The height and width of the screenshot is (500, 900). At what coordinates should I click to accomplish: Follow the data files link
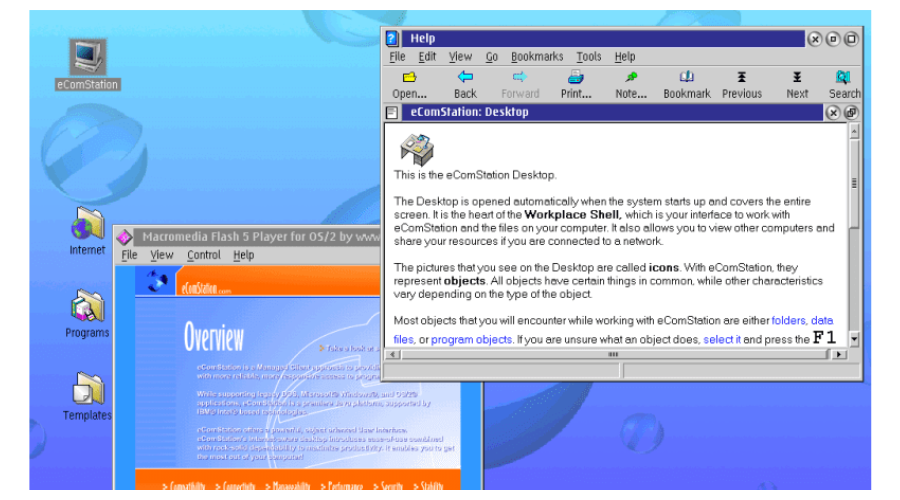(822, 321)
